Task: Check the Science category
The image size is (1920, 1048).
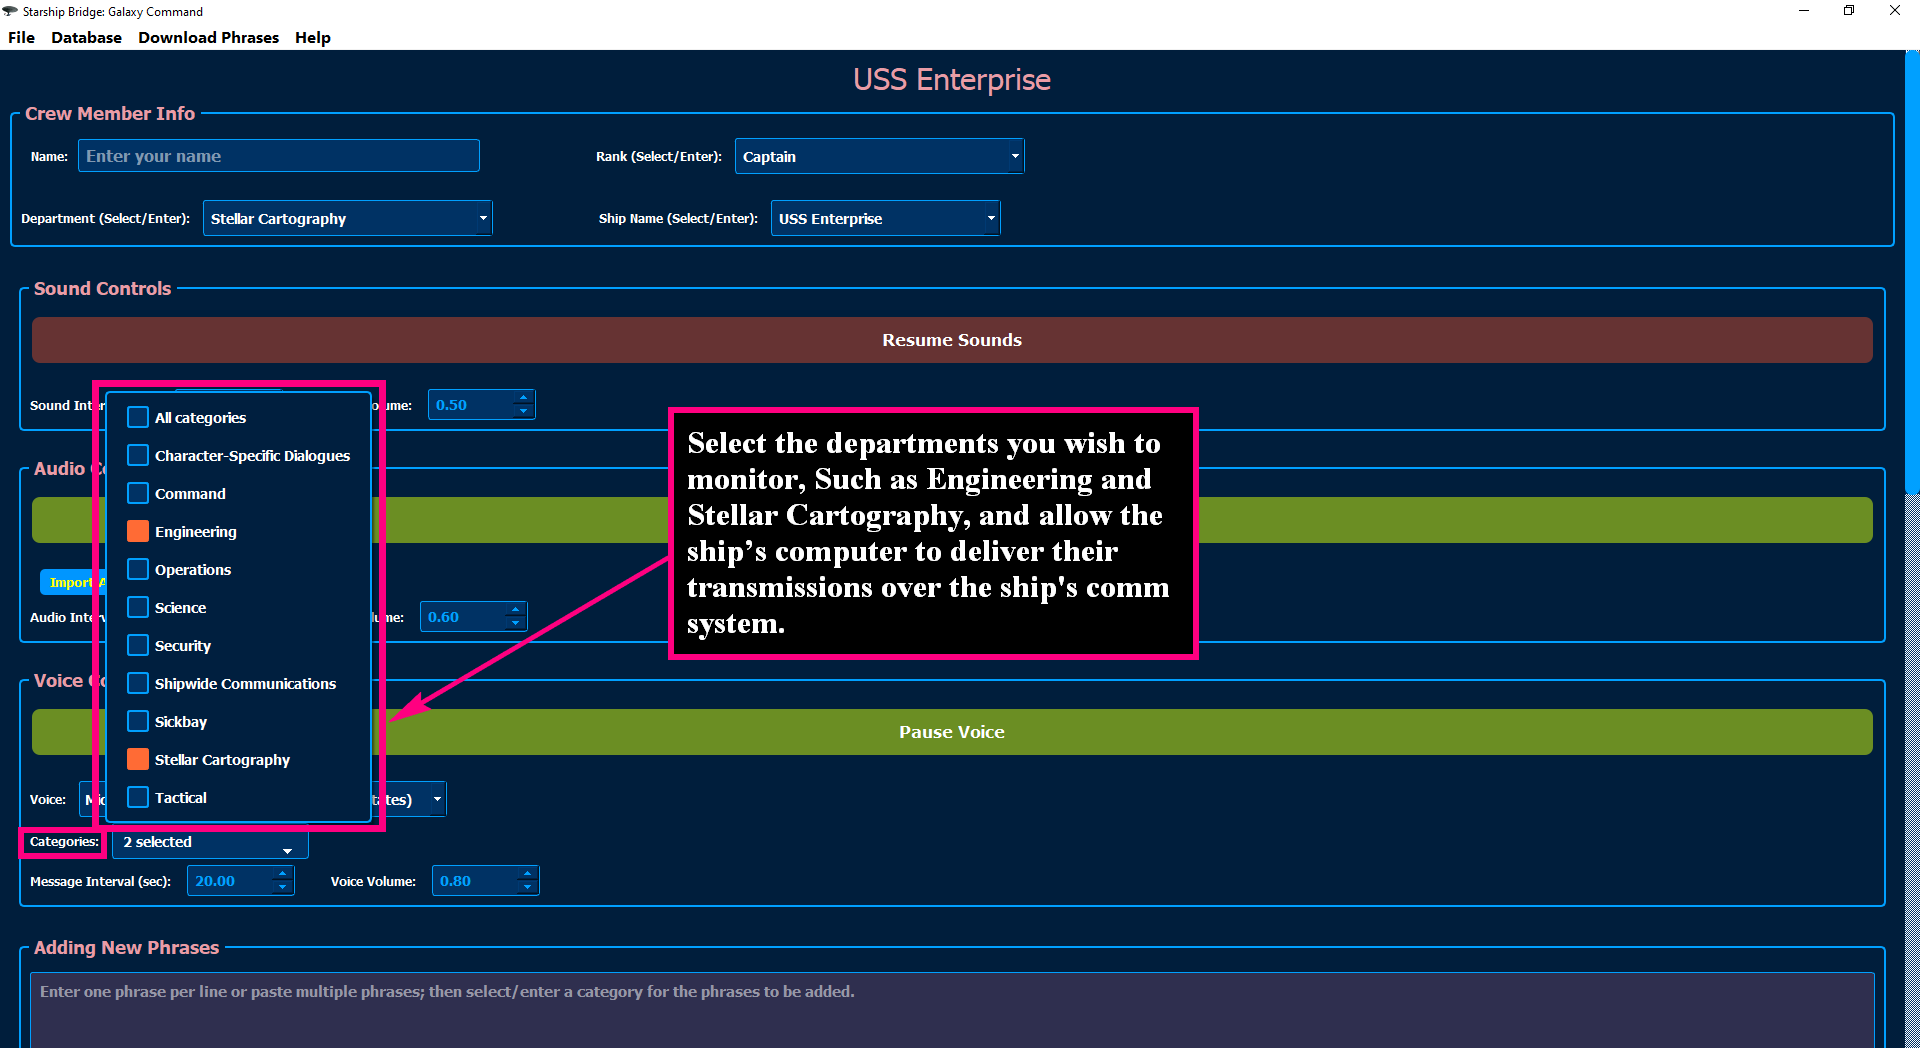Action: click(137, 607)
